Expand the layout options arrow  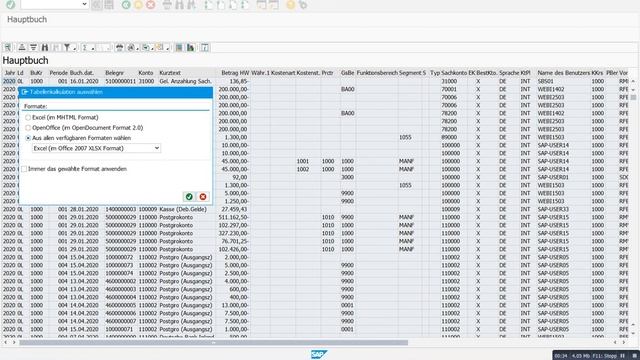tap(167, 49)
